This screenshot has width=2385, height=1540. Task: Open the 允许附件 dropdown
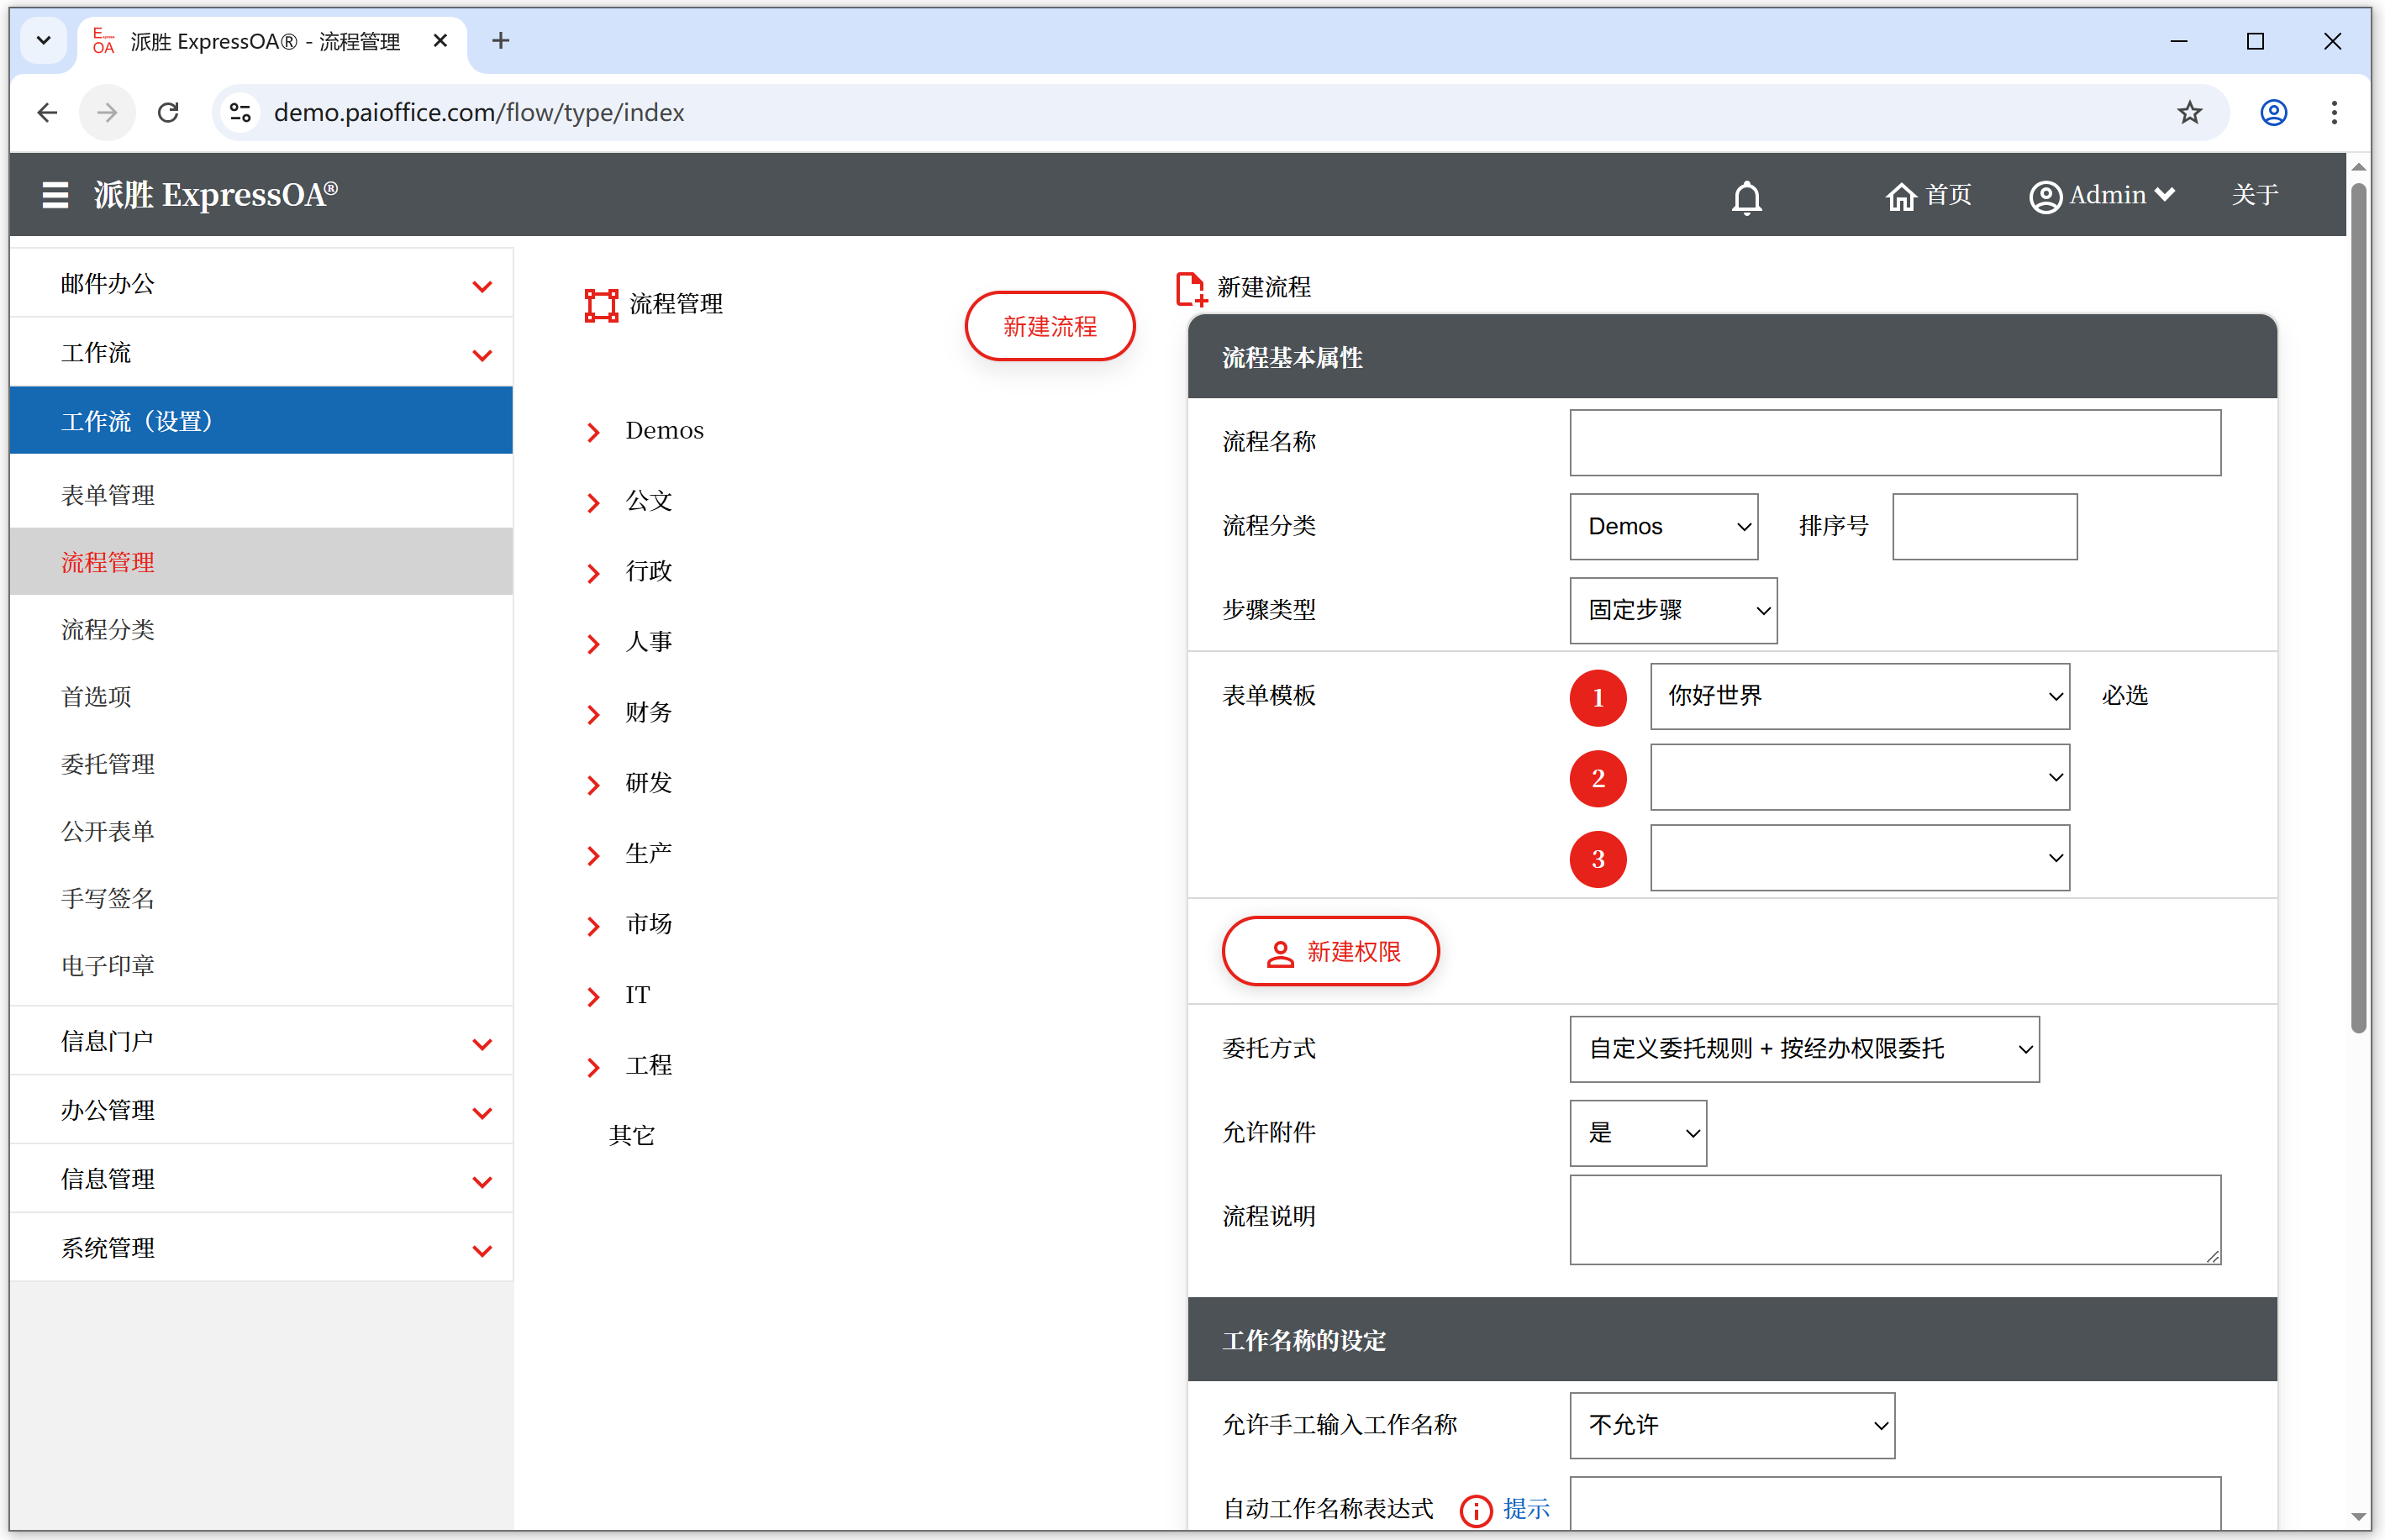tap(1637, 1133)
